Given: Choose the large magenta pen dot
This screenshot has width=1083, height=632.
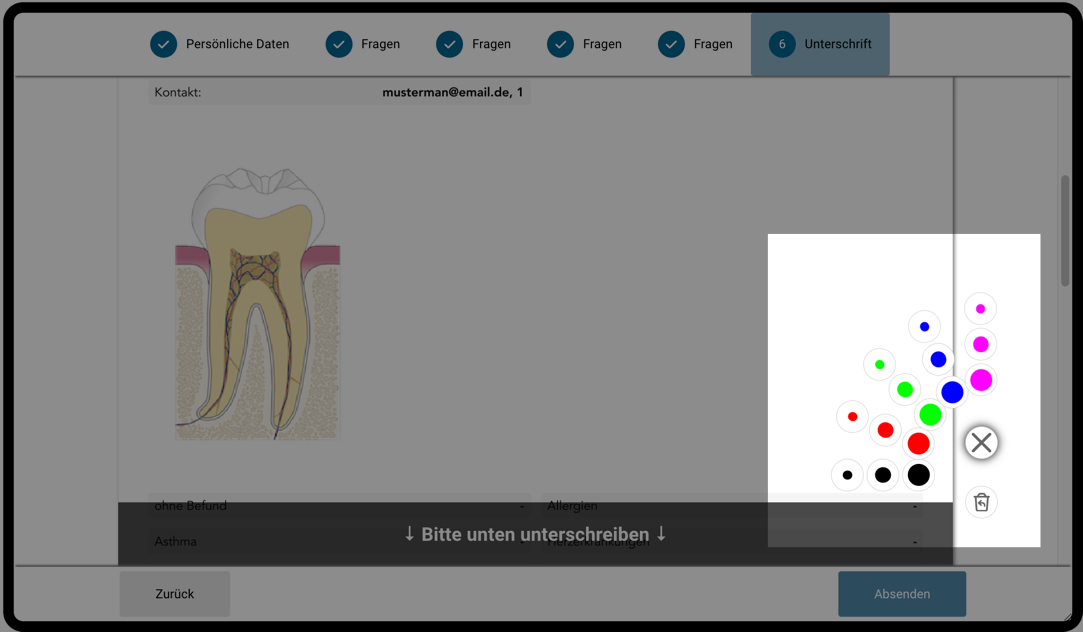Looking at the screenshot, I should point(981,380).
